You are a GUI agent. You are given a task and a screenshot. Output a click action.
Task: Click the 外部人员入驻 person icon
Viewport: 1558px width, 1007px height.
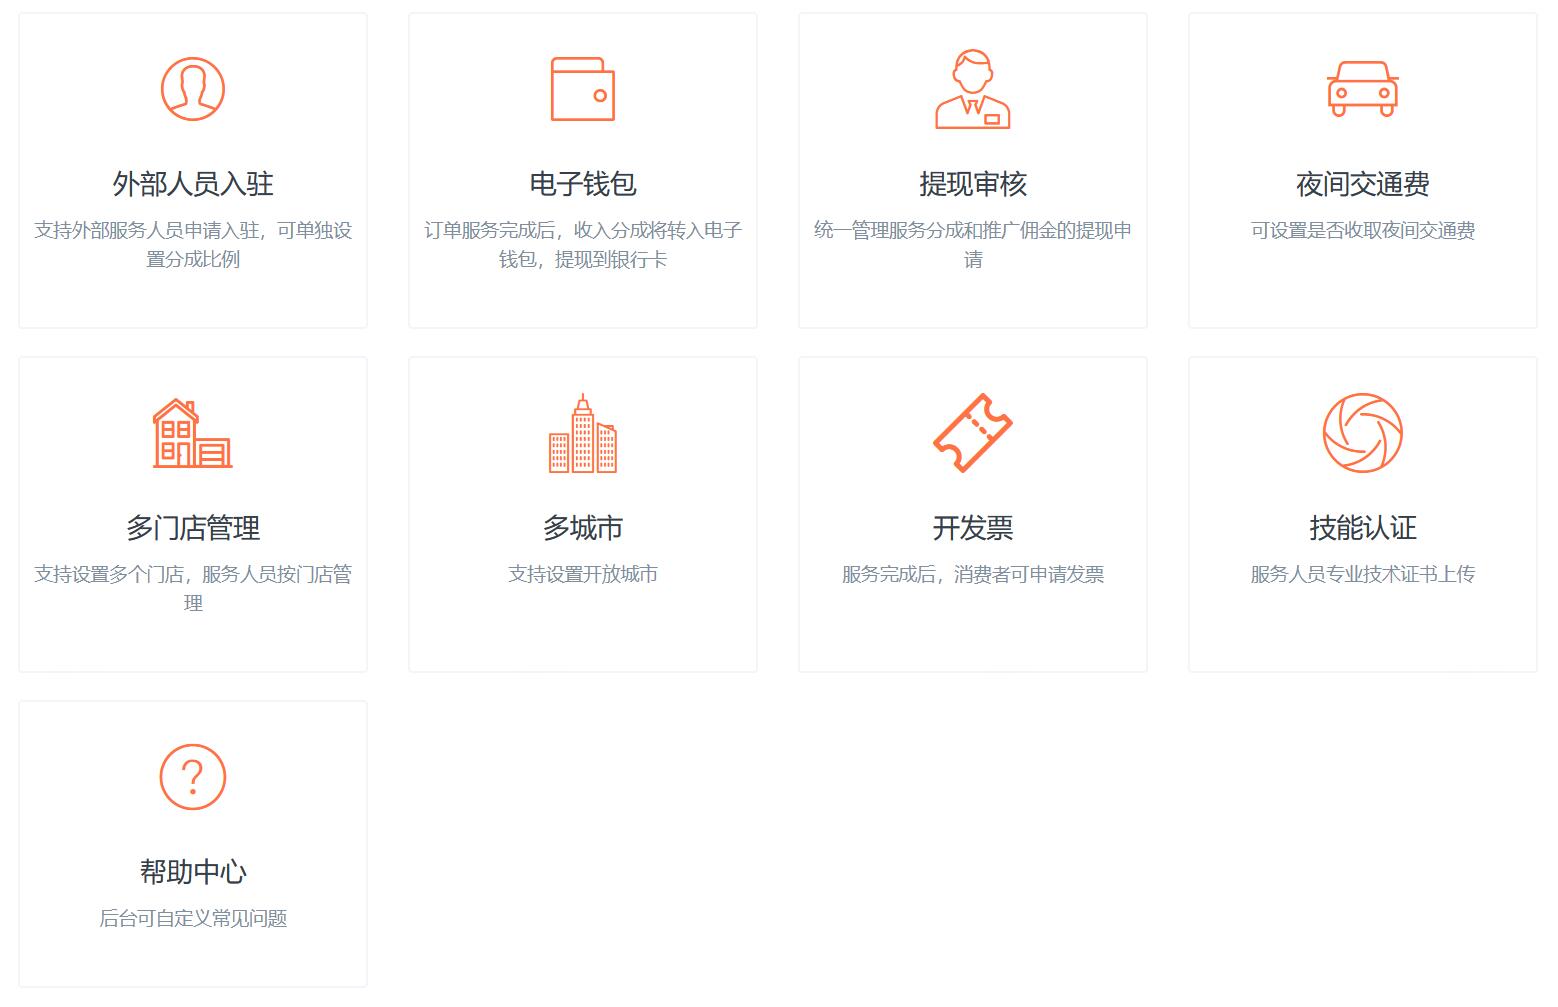191,88
